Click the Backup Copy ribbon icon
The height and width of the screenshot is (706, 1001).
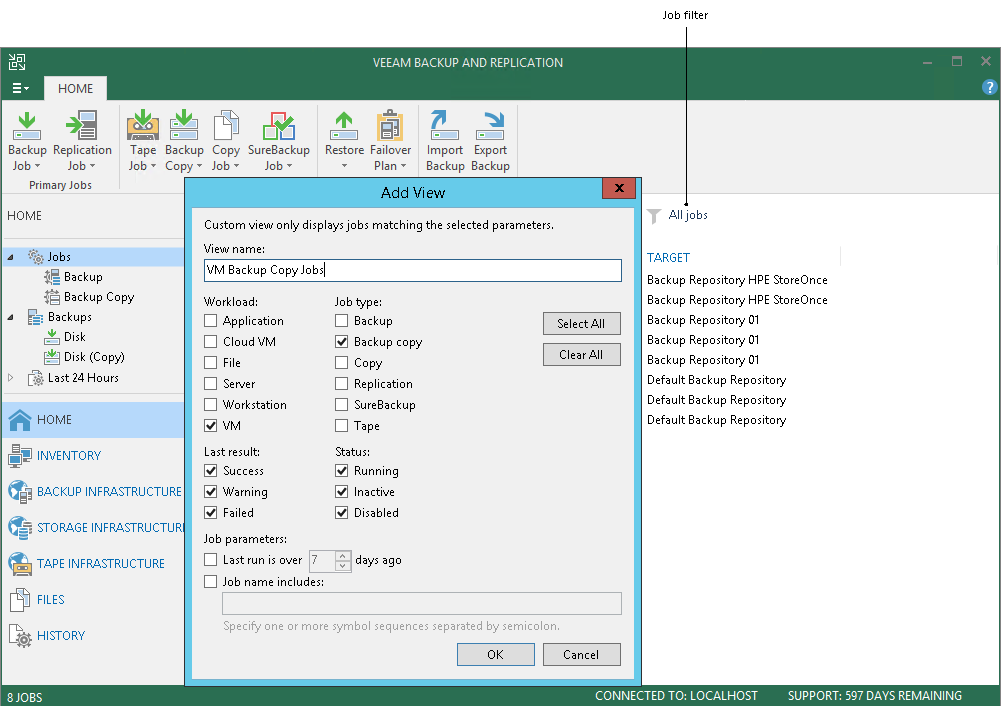pos(184,125)
